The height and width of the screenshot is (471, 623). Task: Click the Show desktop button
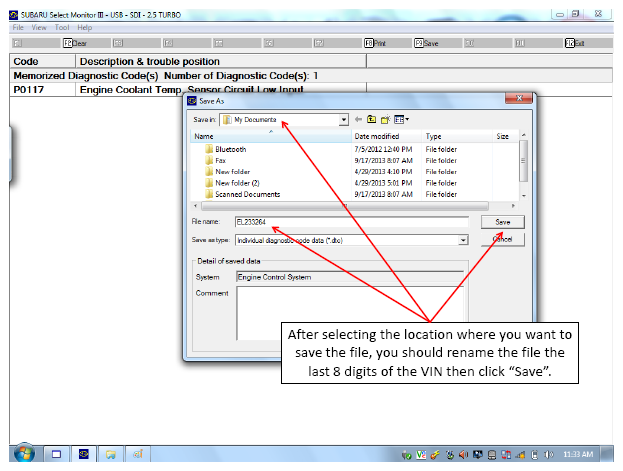tap(607, 454)
